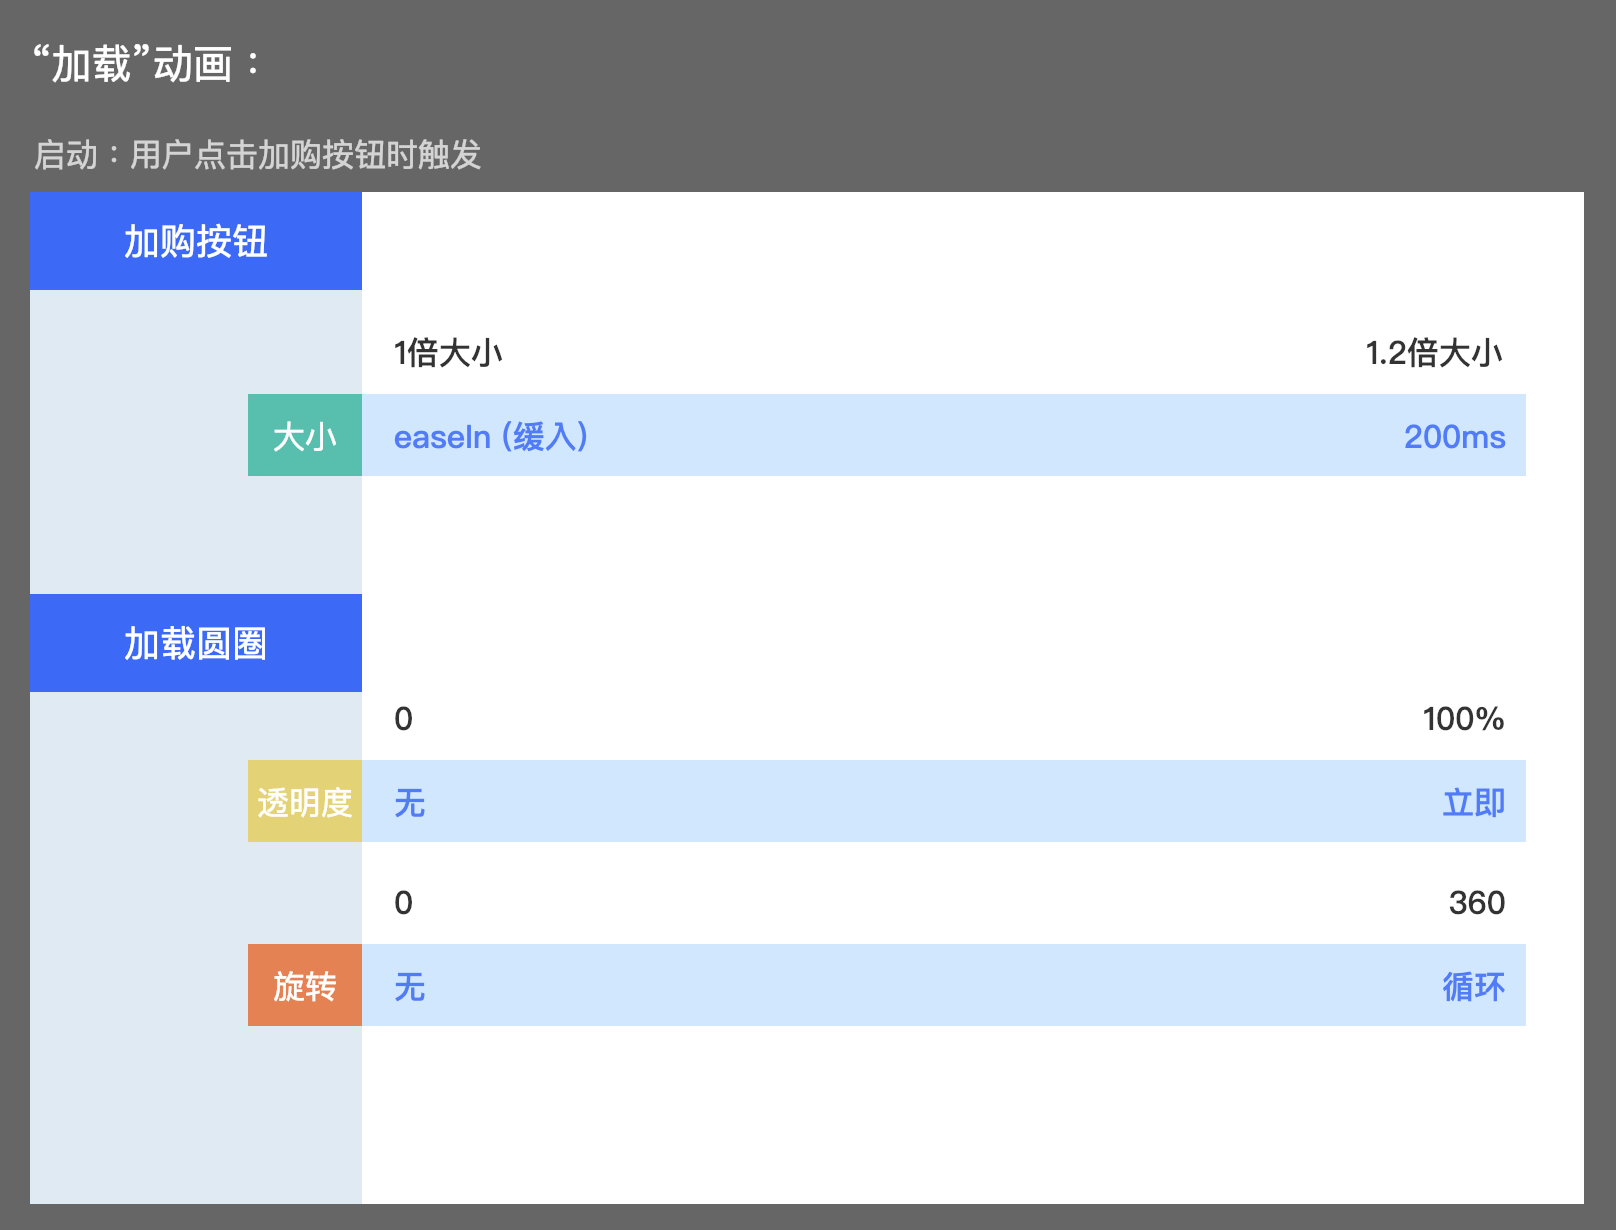Viewport: 1616px width, 1230px height.
Task: Click the 1倍大小 start value
Action: (x=448, y=353)
